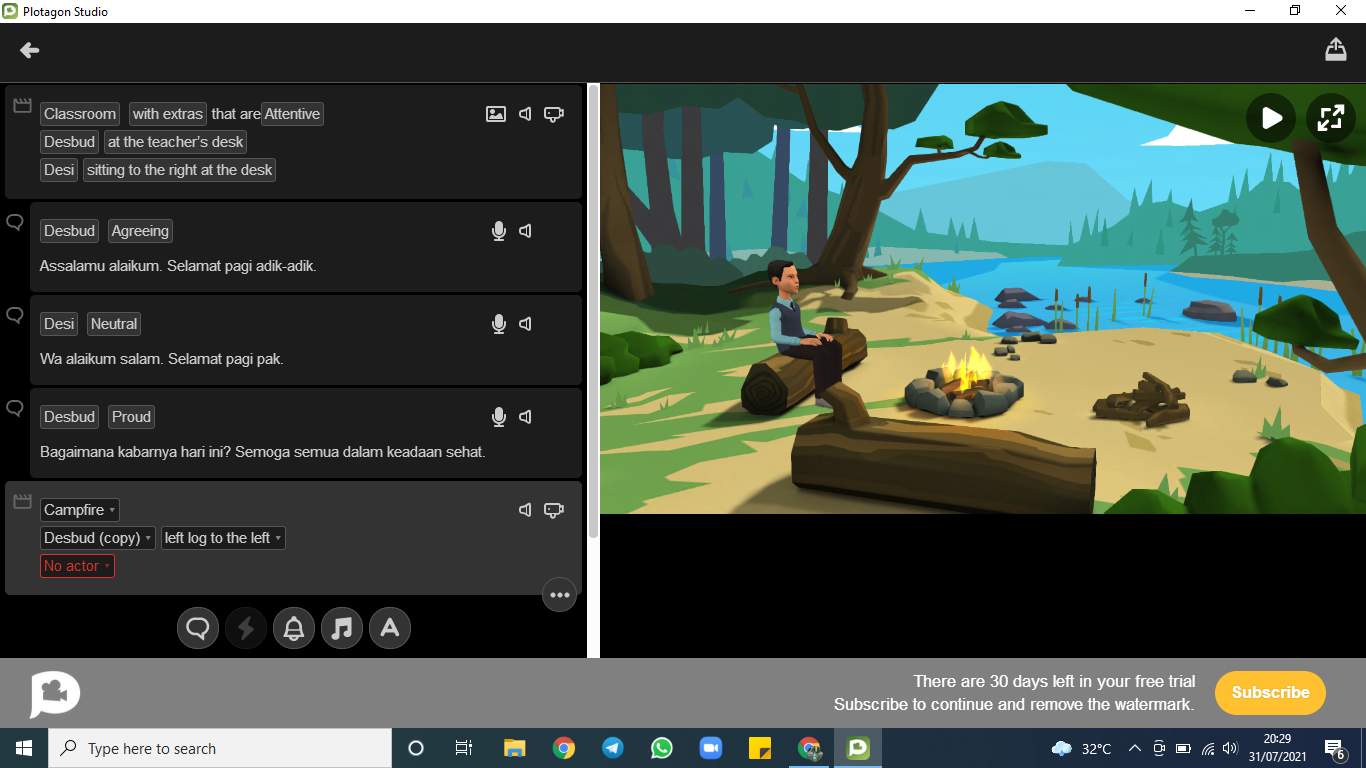Click the script panel vertical scrollbar
This screenshot has height=768, width=1366.
[x=593, y=310]
